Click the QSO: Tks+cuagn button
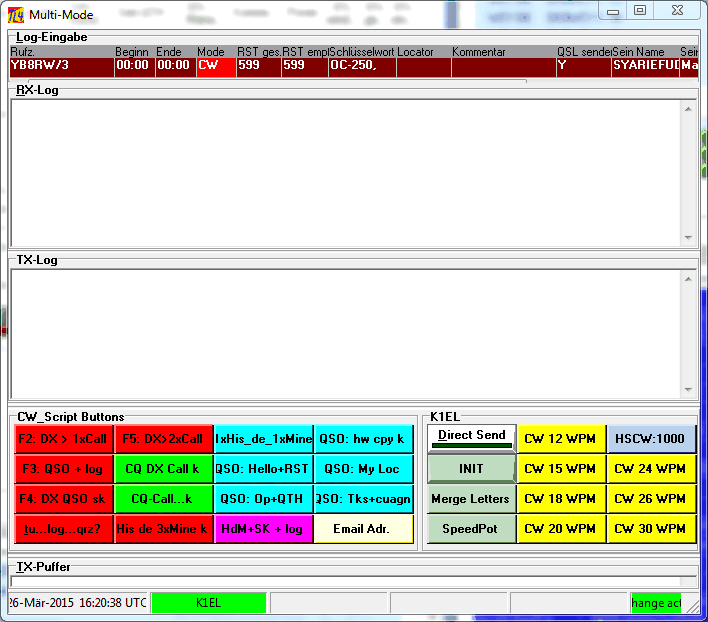 pyautogui.click(x=363, y=499)
